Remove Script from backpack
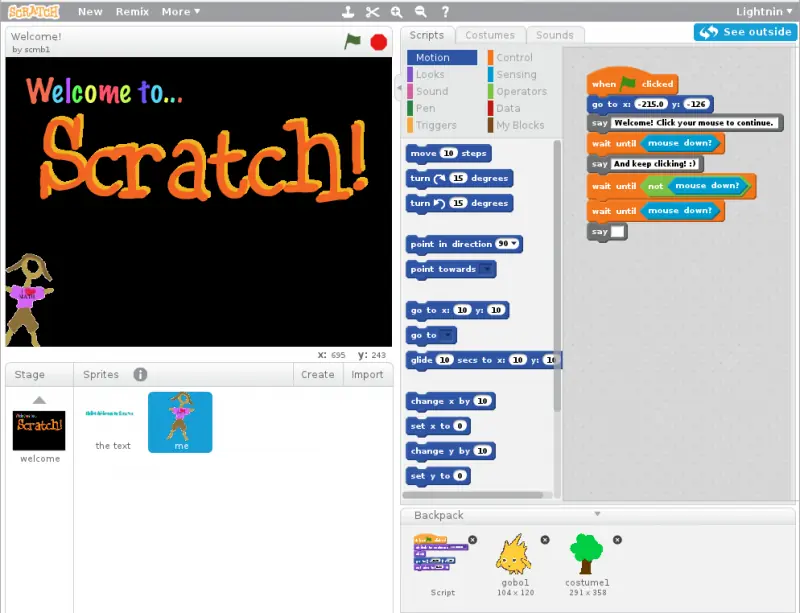 tap(473, 540)
